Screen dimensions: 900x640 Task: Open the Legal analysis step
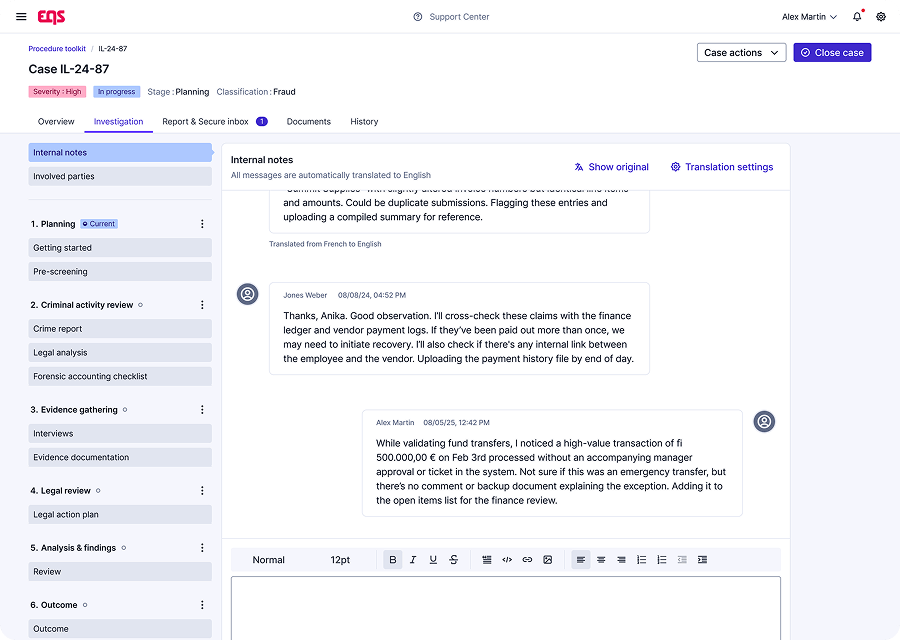click(120, 352)
